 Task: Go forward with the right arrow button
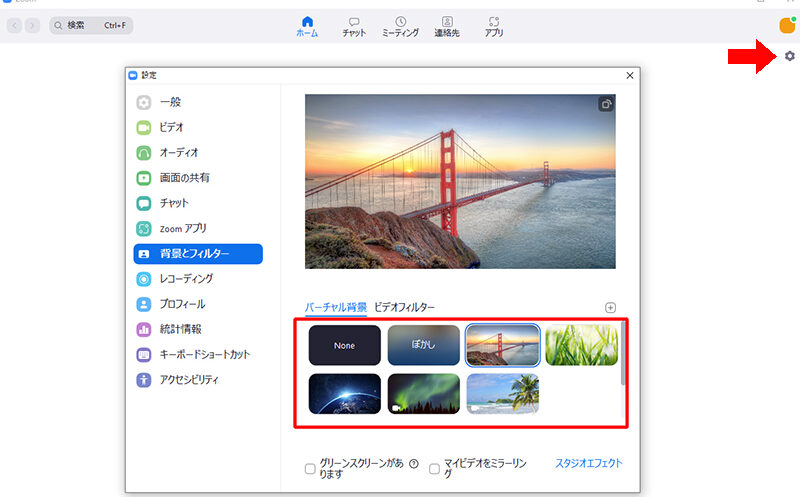32,25
